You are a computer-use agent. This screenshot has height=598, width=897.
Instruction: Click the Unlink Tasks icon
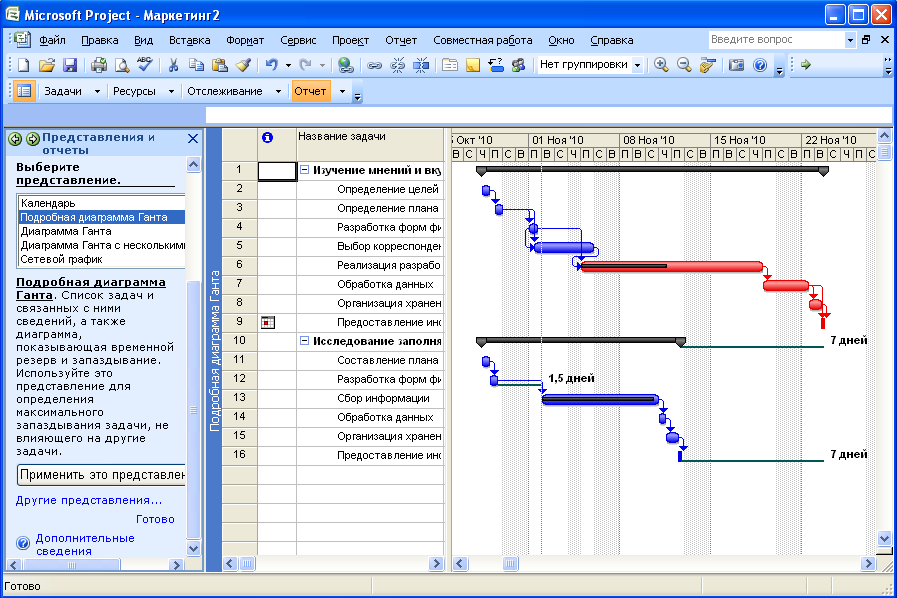pos(398,65)
